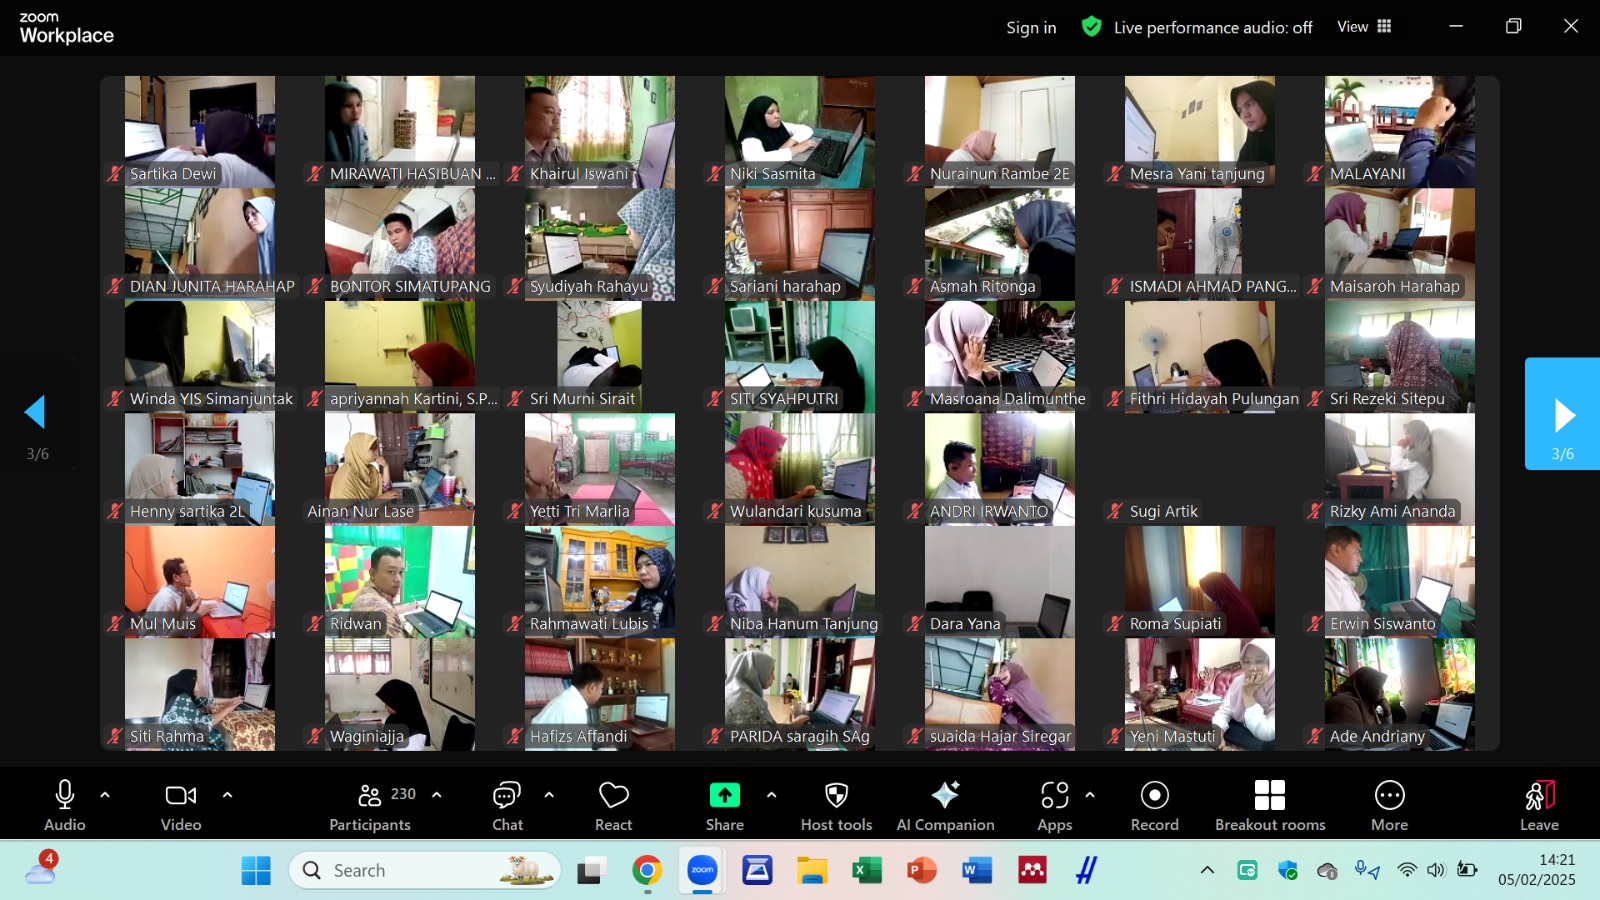The width and height of the screenshot is (1600, 900).
Task: Click the Ridwan name label
Action: [356, 624]
